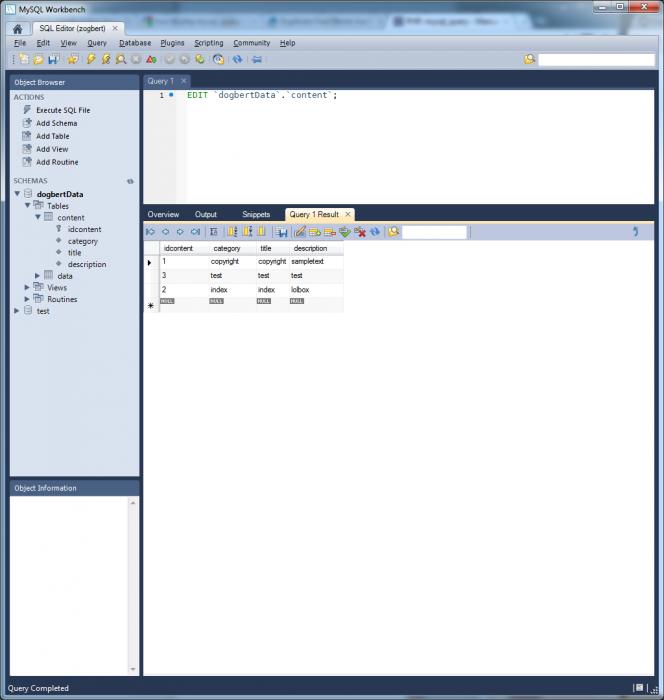Select the idcontent column in tree
664x700 pixels.
84,229
